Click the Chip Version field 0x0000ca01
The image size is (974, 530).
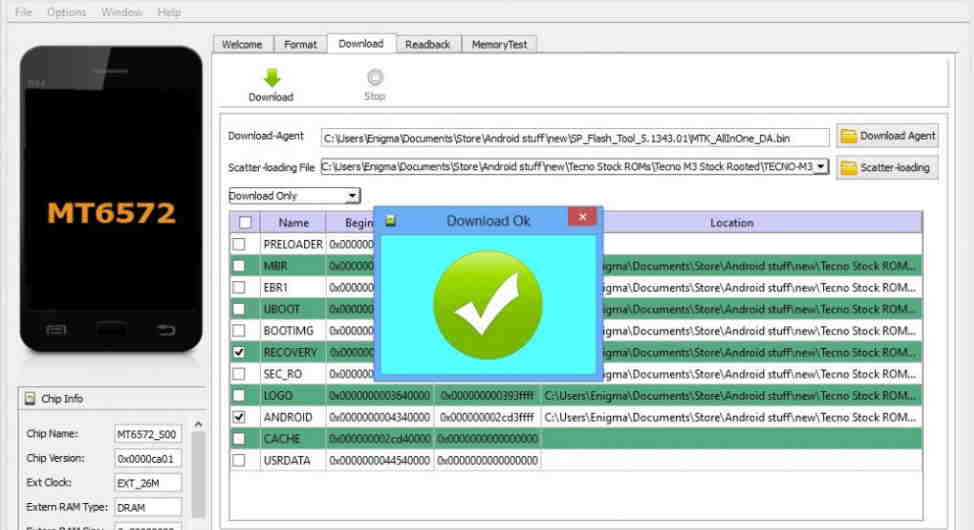click(x=148, y=459)
